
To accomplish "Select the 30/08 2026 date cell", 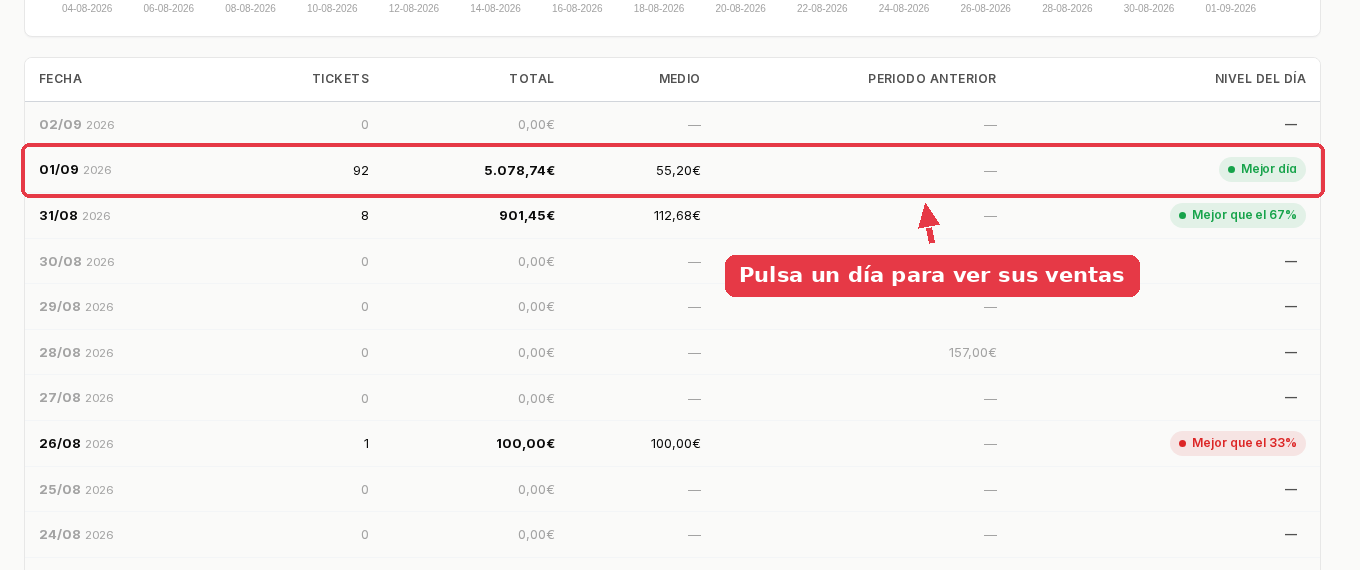I will tap(77, 261).
